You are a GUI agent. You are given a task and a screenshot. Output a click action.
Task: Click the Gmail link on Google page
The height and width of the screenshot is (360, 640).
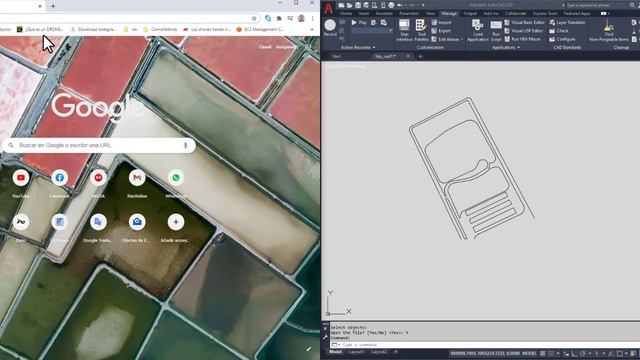tap(265, 47)
